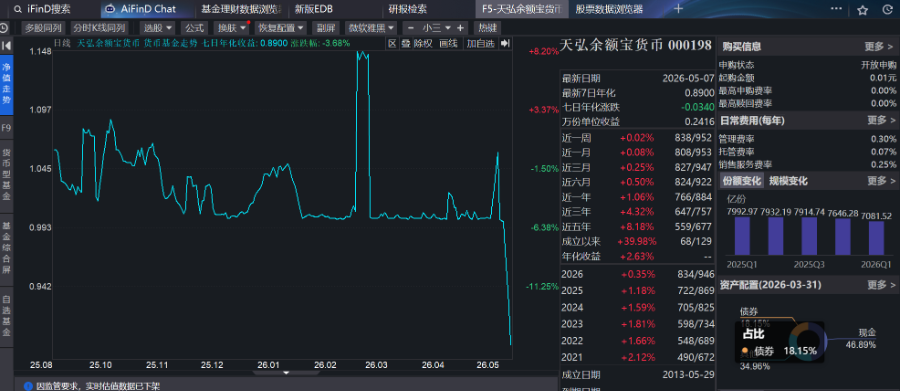The image size is (900, 391).
Task: Click the iFinD search magnifier icon
Action: [18, 9]
